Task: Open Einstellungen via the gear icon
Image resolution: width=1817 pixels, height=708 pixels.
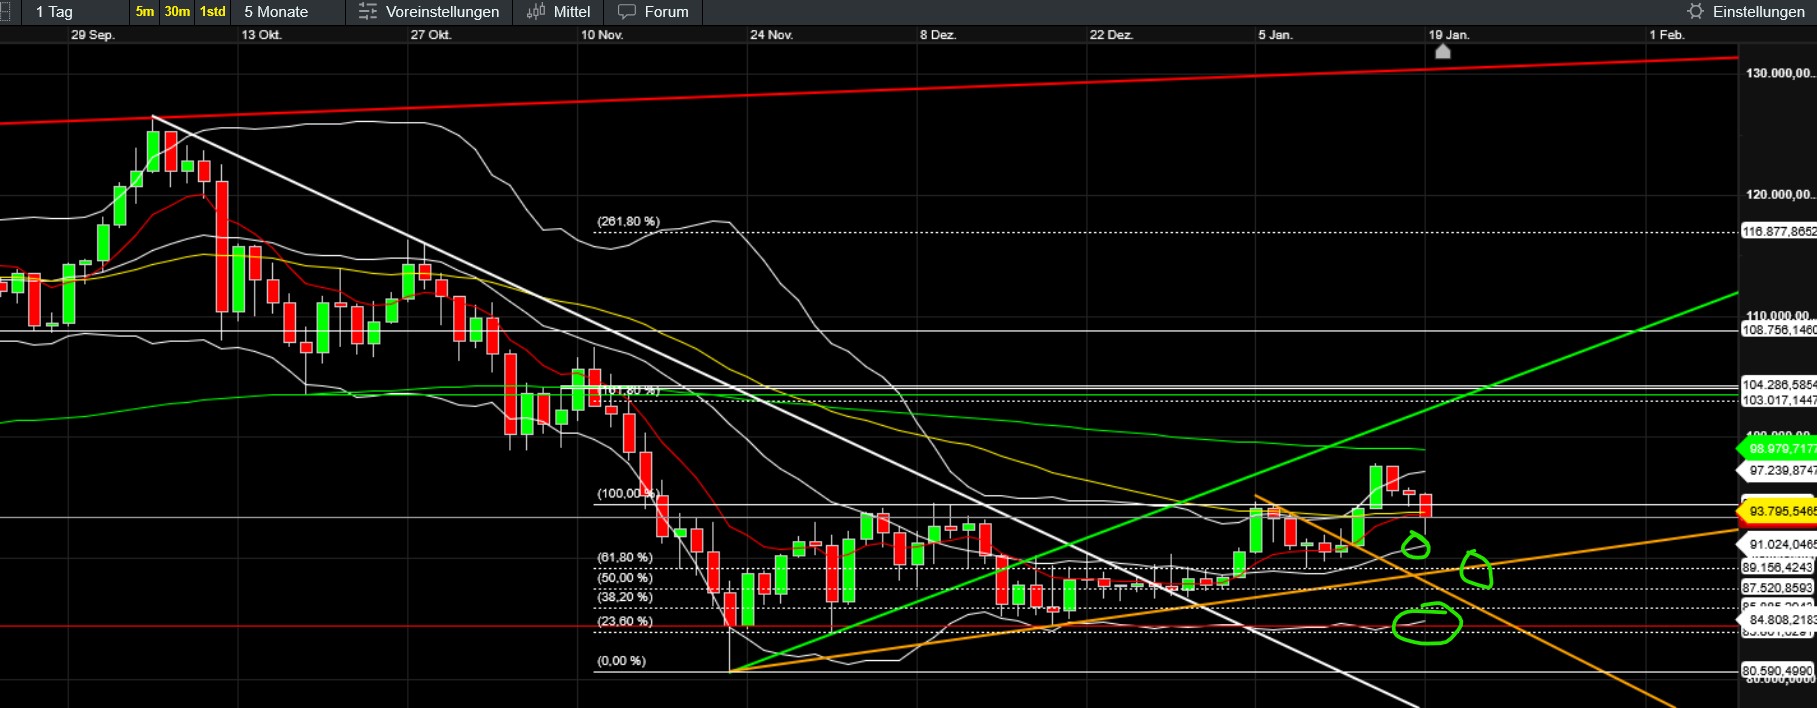Action: (x=1695, y=12)
